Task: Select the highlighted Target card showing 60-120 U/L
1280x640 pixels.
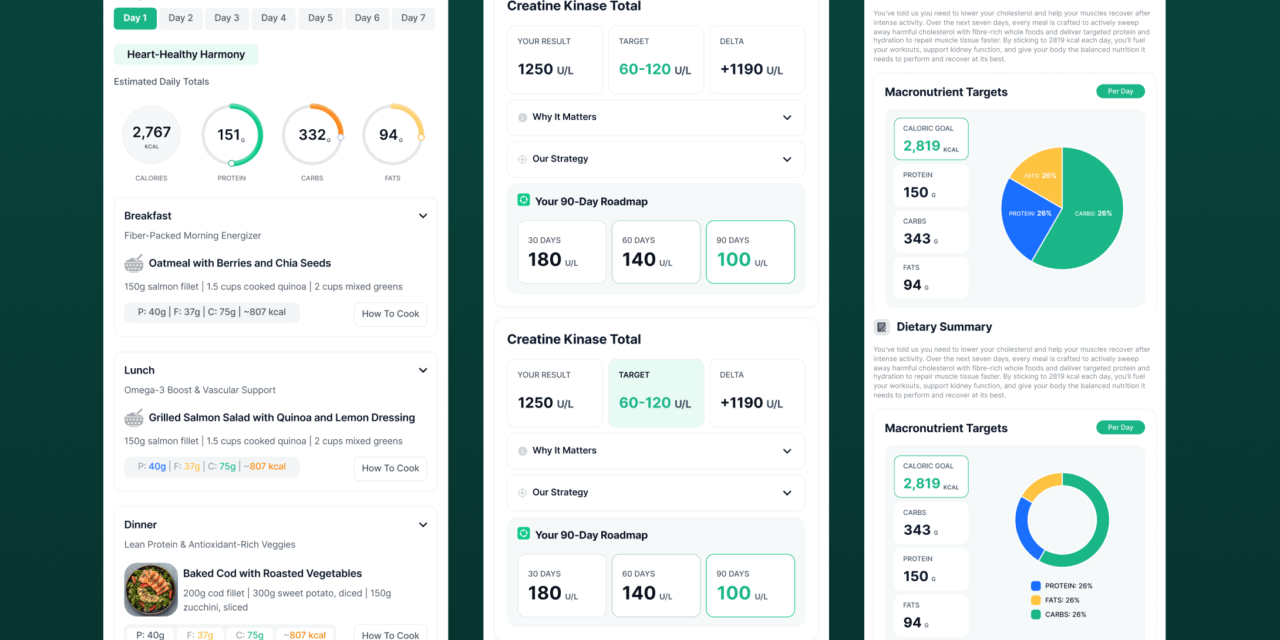Action: (x=656, y=393)
